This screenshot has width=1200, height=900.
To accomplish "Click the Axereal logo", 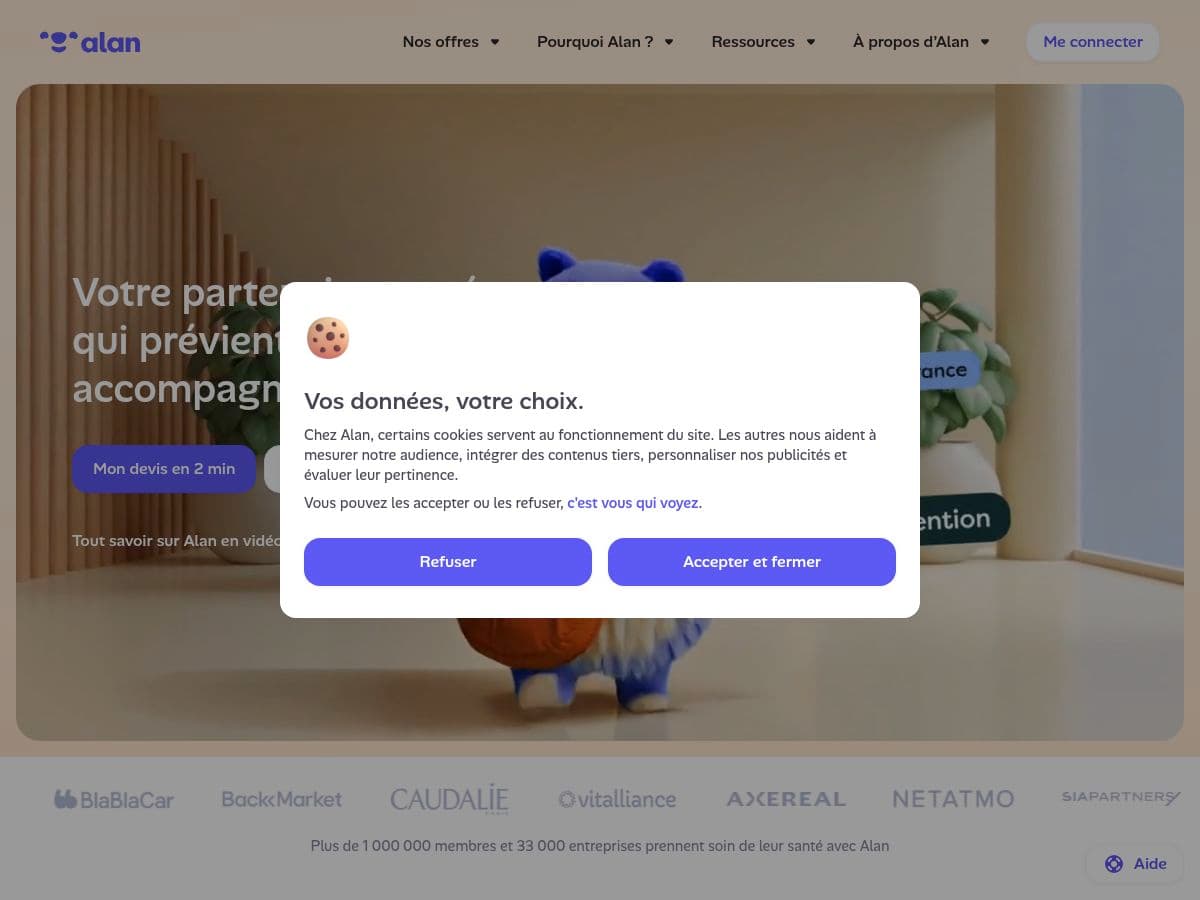I will [x=786, y=799].
